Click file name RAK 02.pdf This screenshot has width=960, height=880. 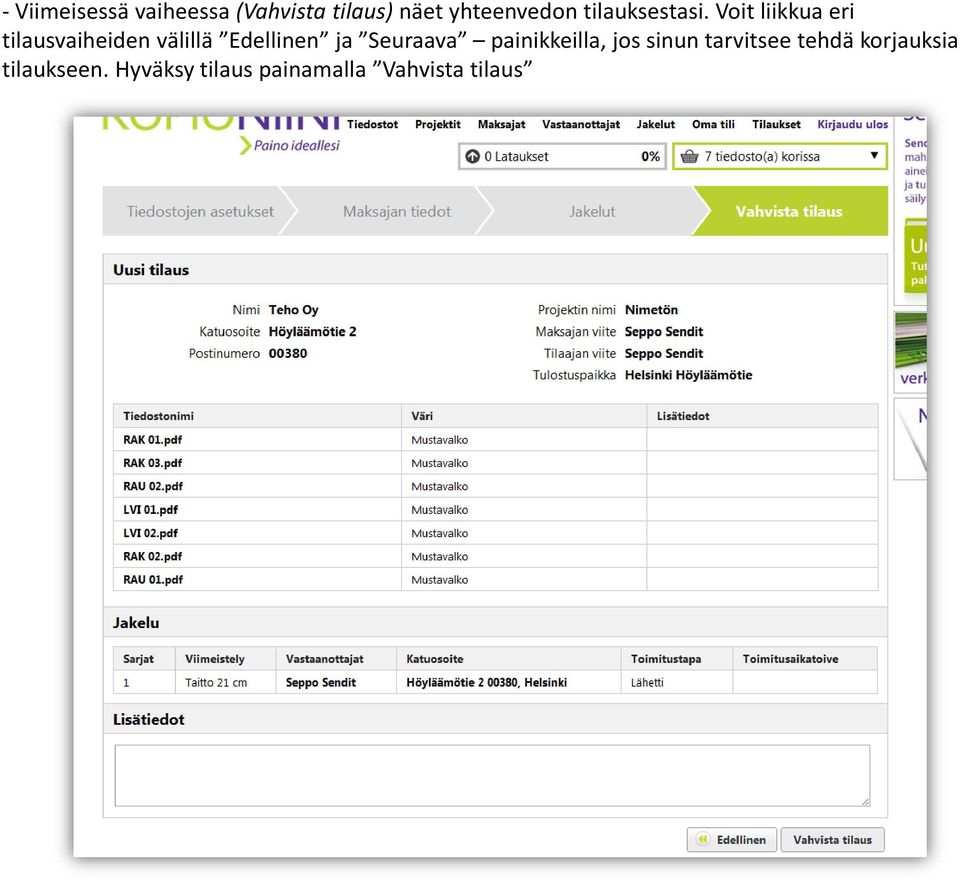pyautogui.click(x=152, y=556)
